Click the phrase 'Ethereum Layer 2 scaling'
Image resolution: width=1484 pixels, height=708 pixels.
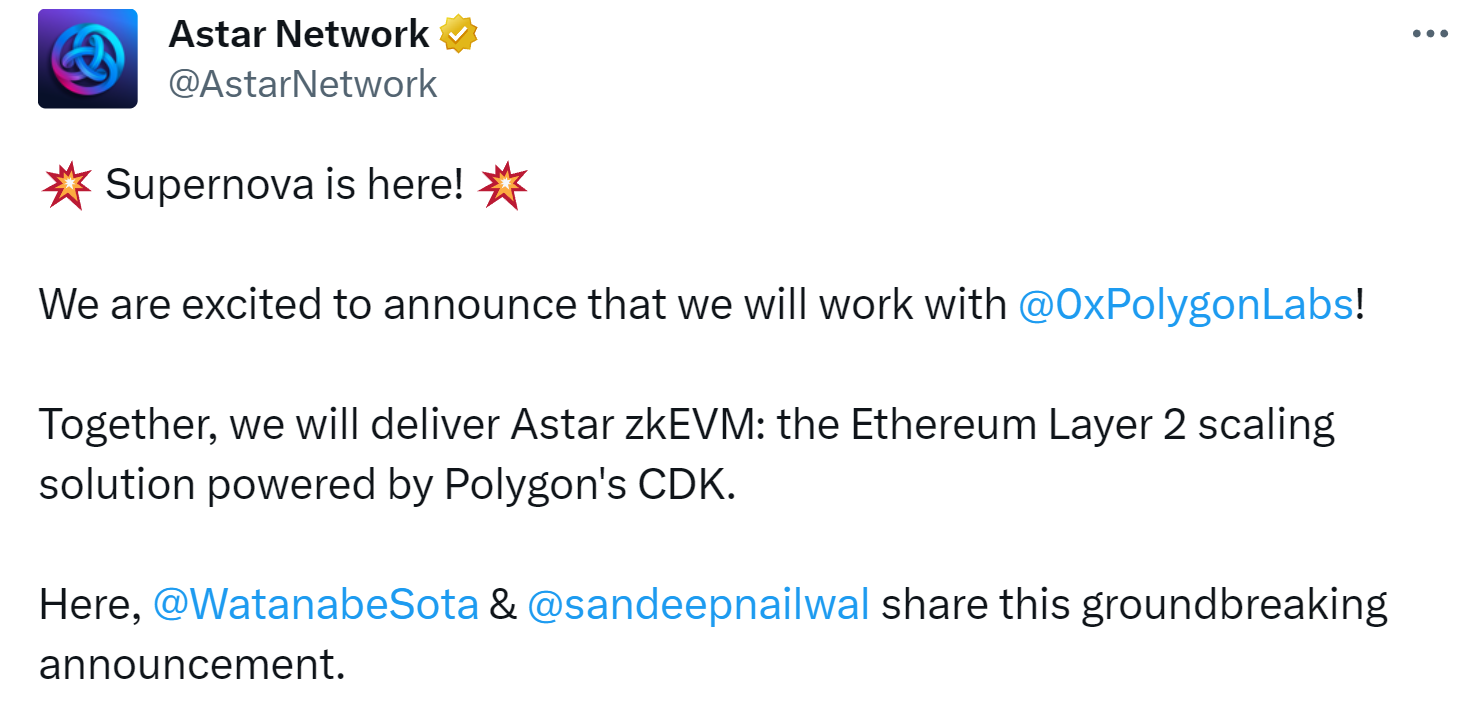[x=1093, y=426]
